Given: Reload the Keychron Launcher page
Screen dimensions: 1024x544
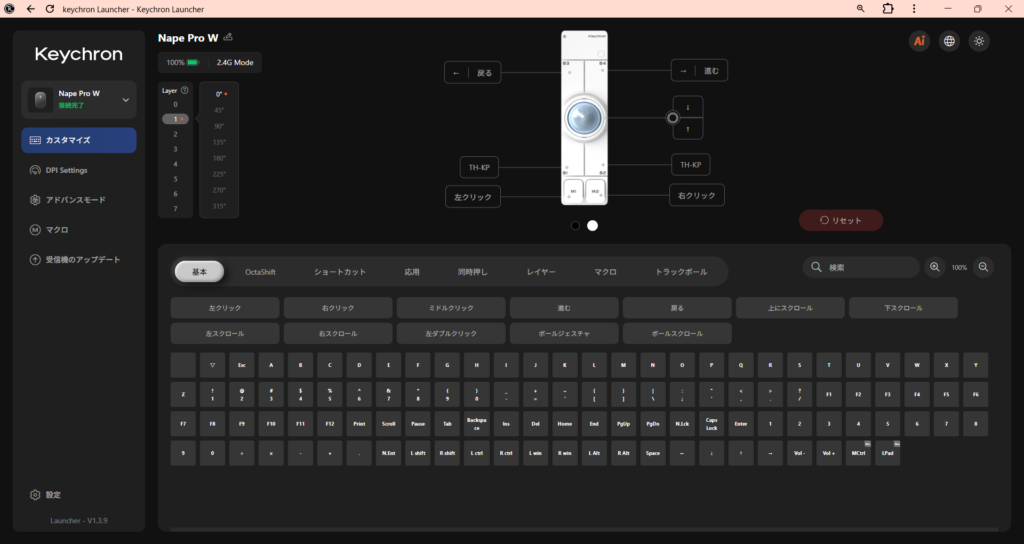Looking at the screenshot, I should click(50, 8).
